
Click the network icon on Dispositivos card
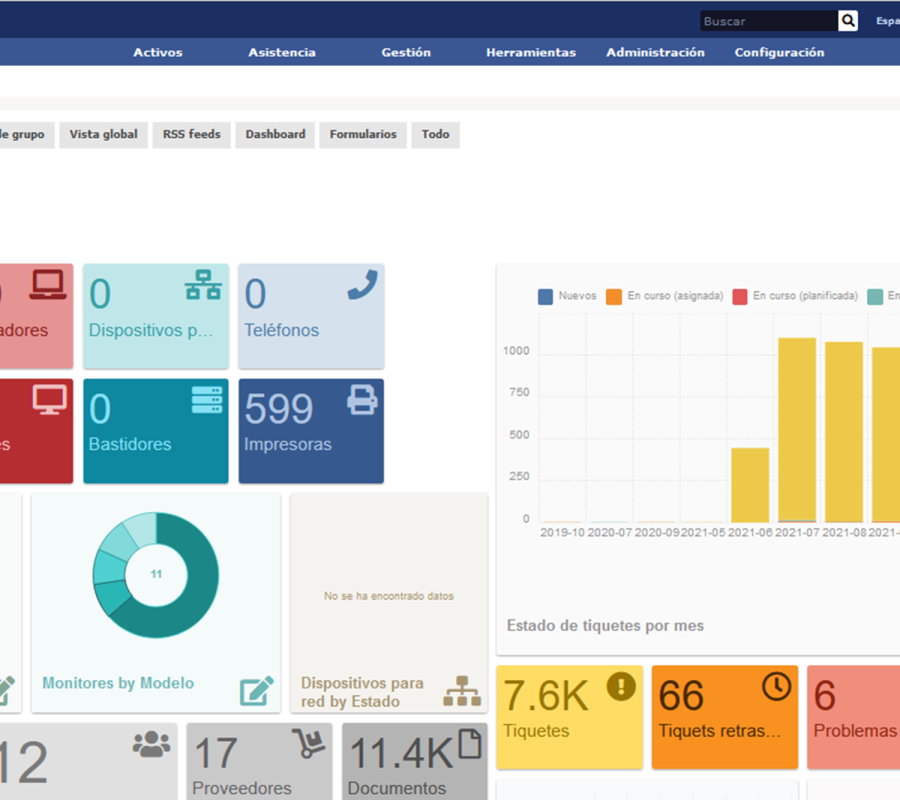pos(203,285)
